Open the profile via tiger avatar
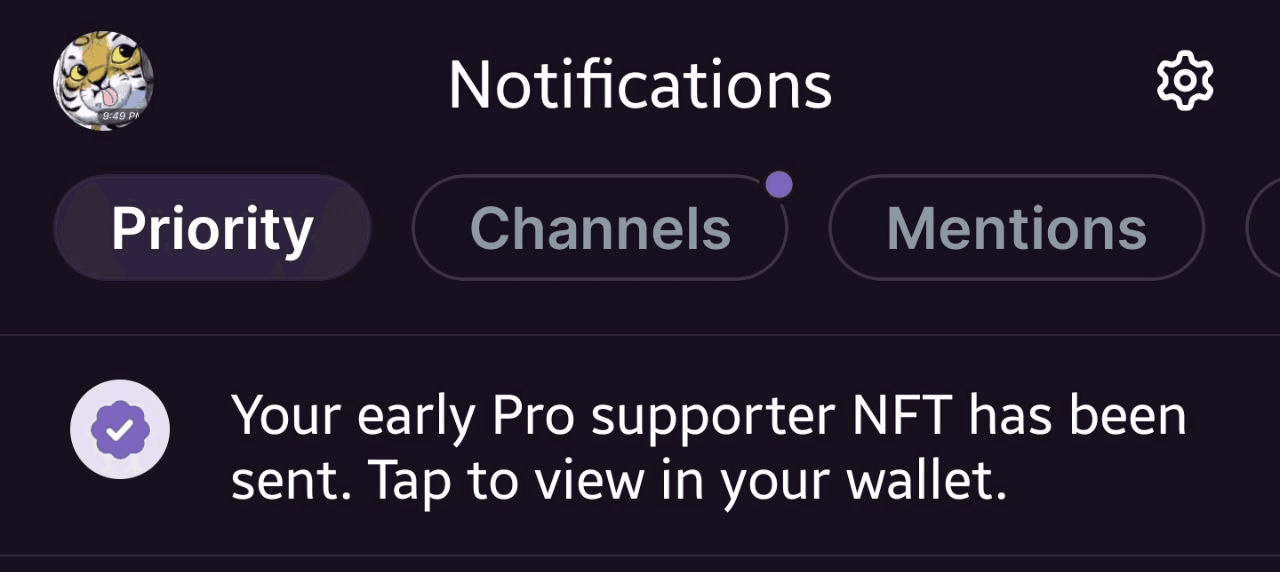 click(103, 81)
